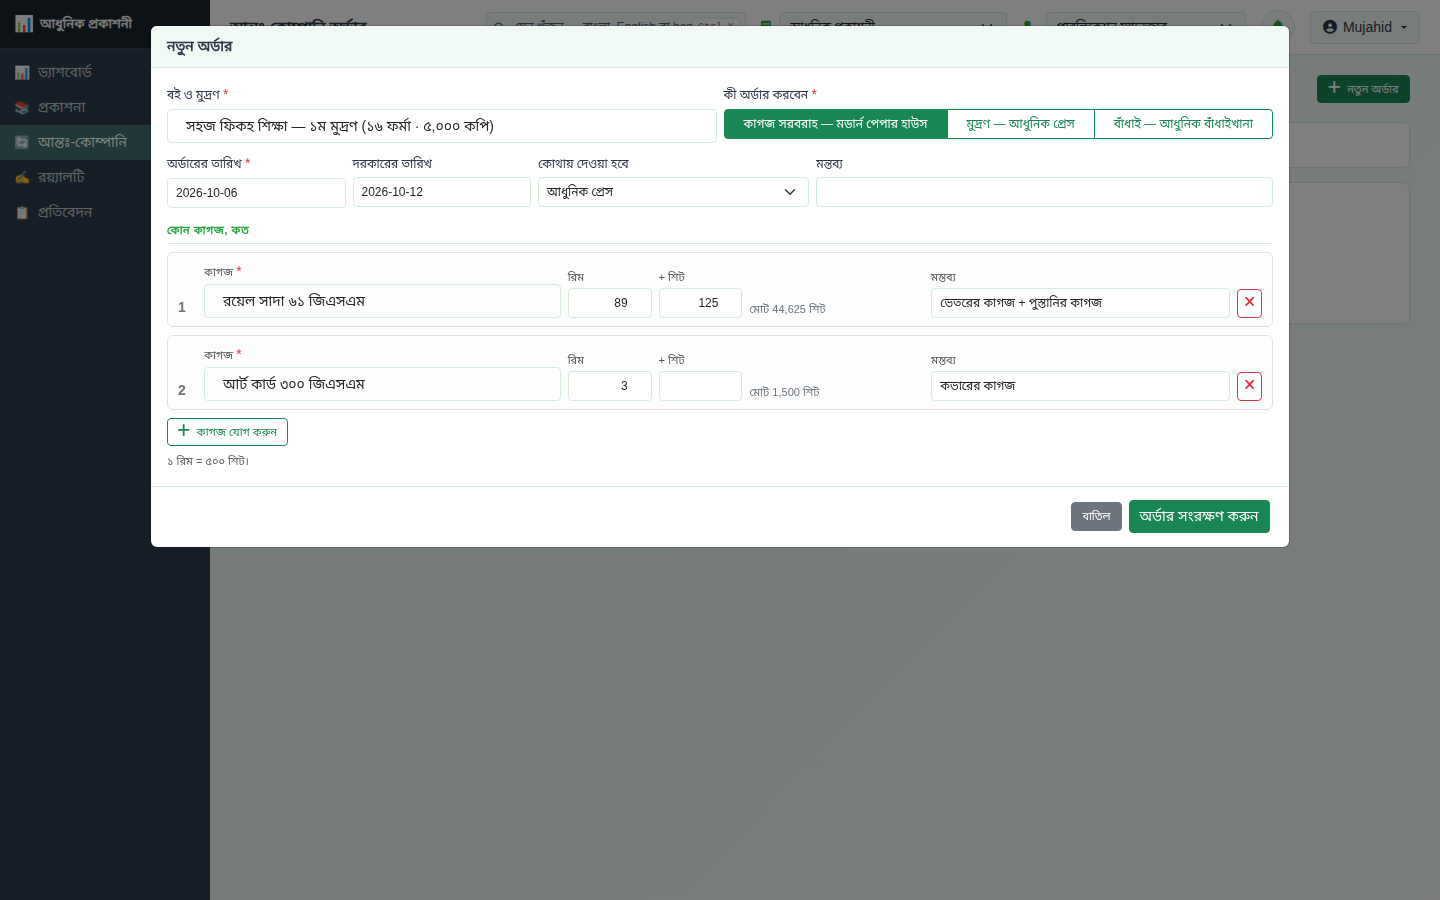Click the কোন কাগজ, কত section heading
1440x900 pixels.
(x=208, y=230)
